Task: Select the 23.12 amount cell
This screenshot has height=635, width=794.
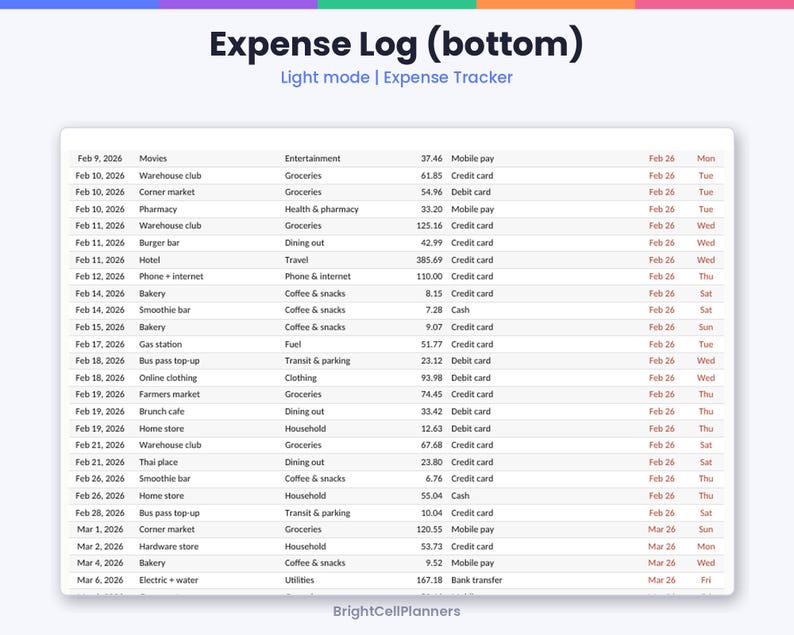Action: coord(431,361)
